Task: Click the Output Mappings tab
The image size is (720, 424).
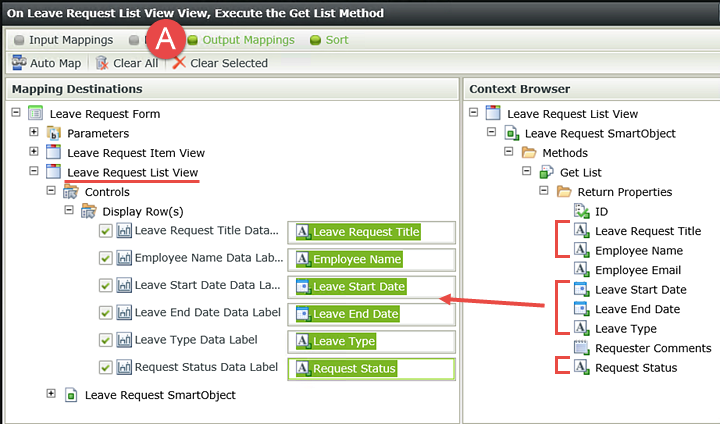Action: pos(241,40)
